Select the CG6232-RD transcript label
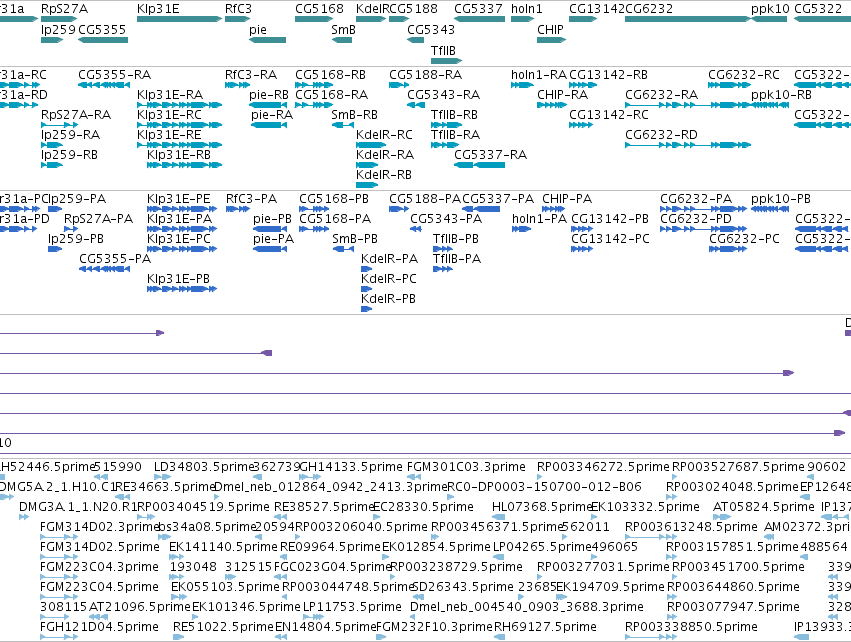 [x=662, y=135]
